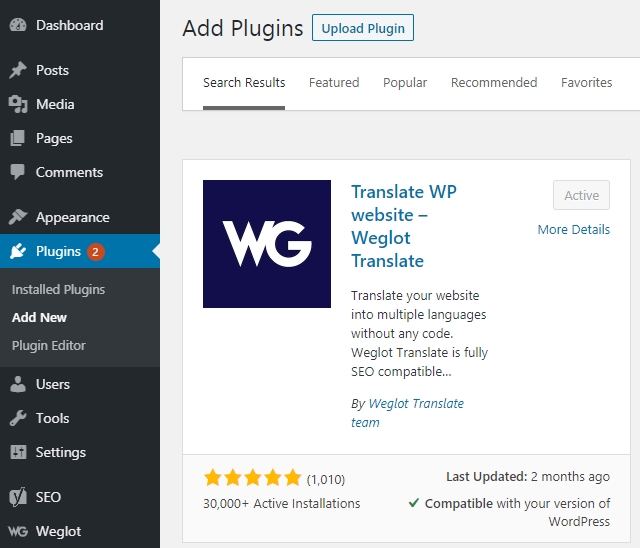
Task: Open the Tools wrench icon
Action: click(x=18, y=418)
